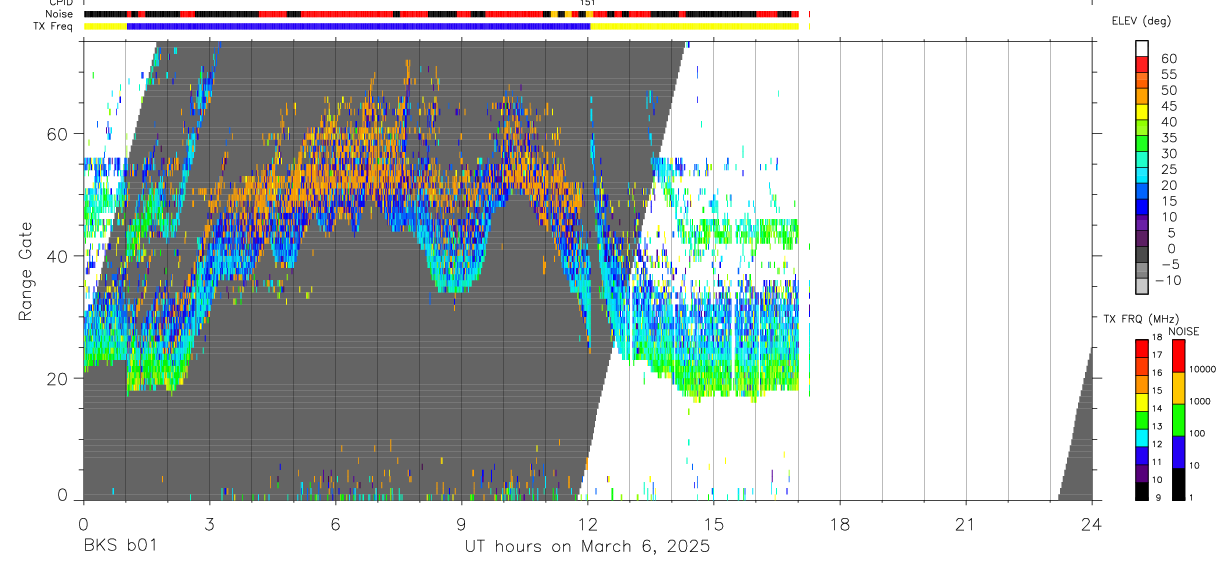This screenshot has width=1228, height=567.
Task: Click the "ELEV (deg)" colorbar title
Action: point(1141,20)
